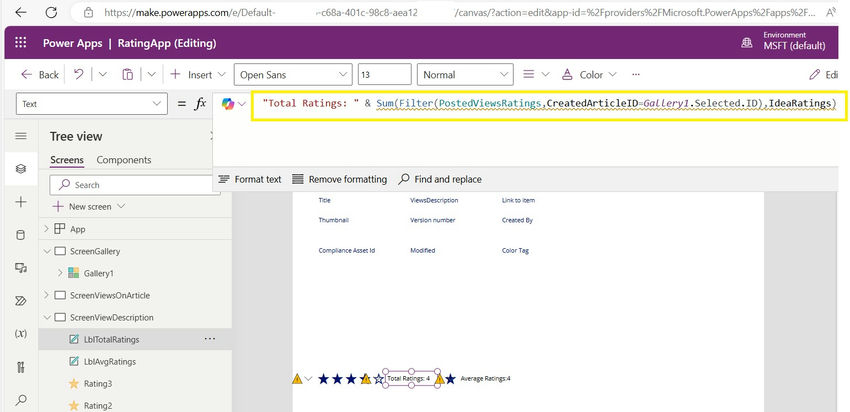Click the leftmost warning triangle on canvas
The width and height of the screenshot is (850, 412).
coord(297,379)
